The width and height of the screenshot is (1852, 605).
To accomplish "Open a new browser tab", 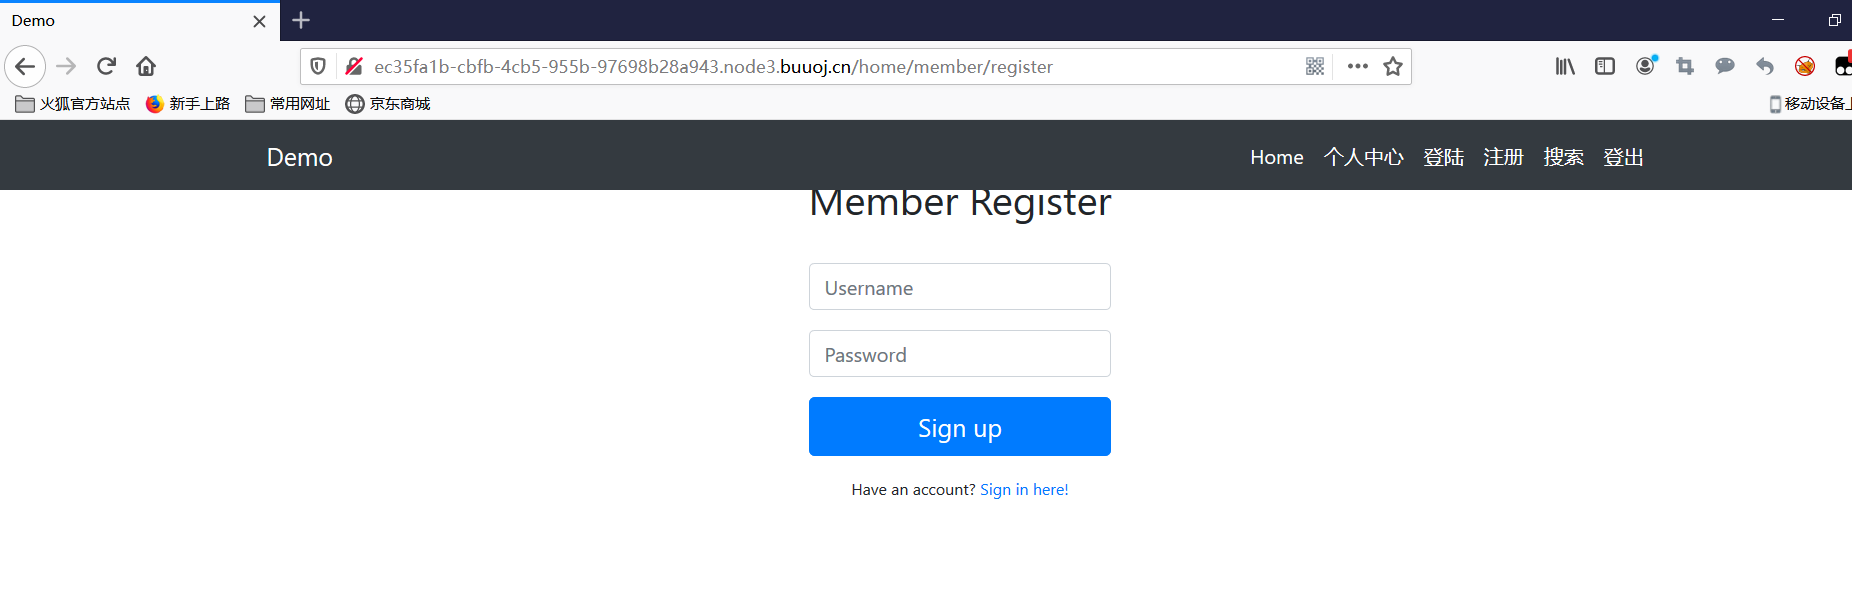I will point(301,20).
